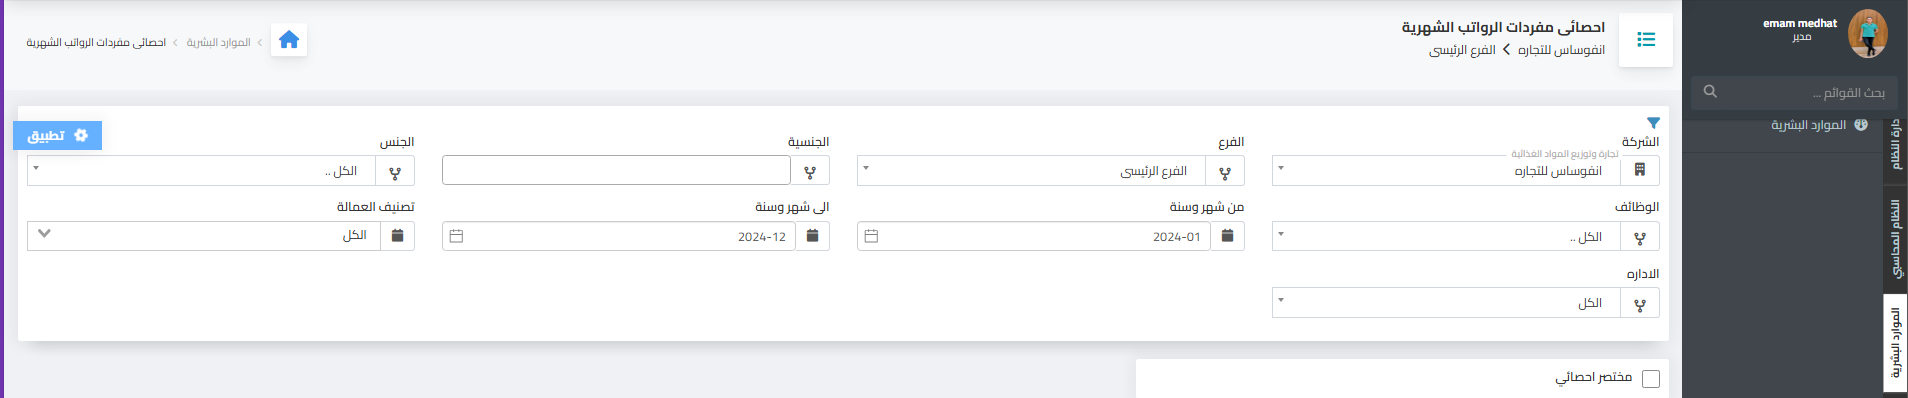Expand the الجنس dropdown
This screenshot has width=1908, height=398.
(201, 171)
